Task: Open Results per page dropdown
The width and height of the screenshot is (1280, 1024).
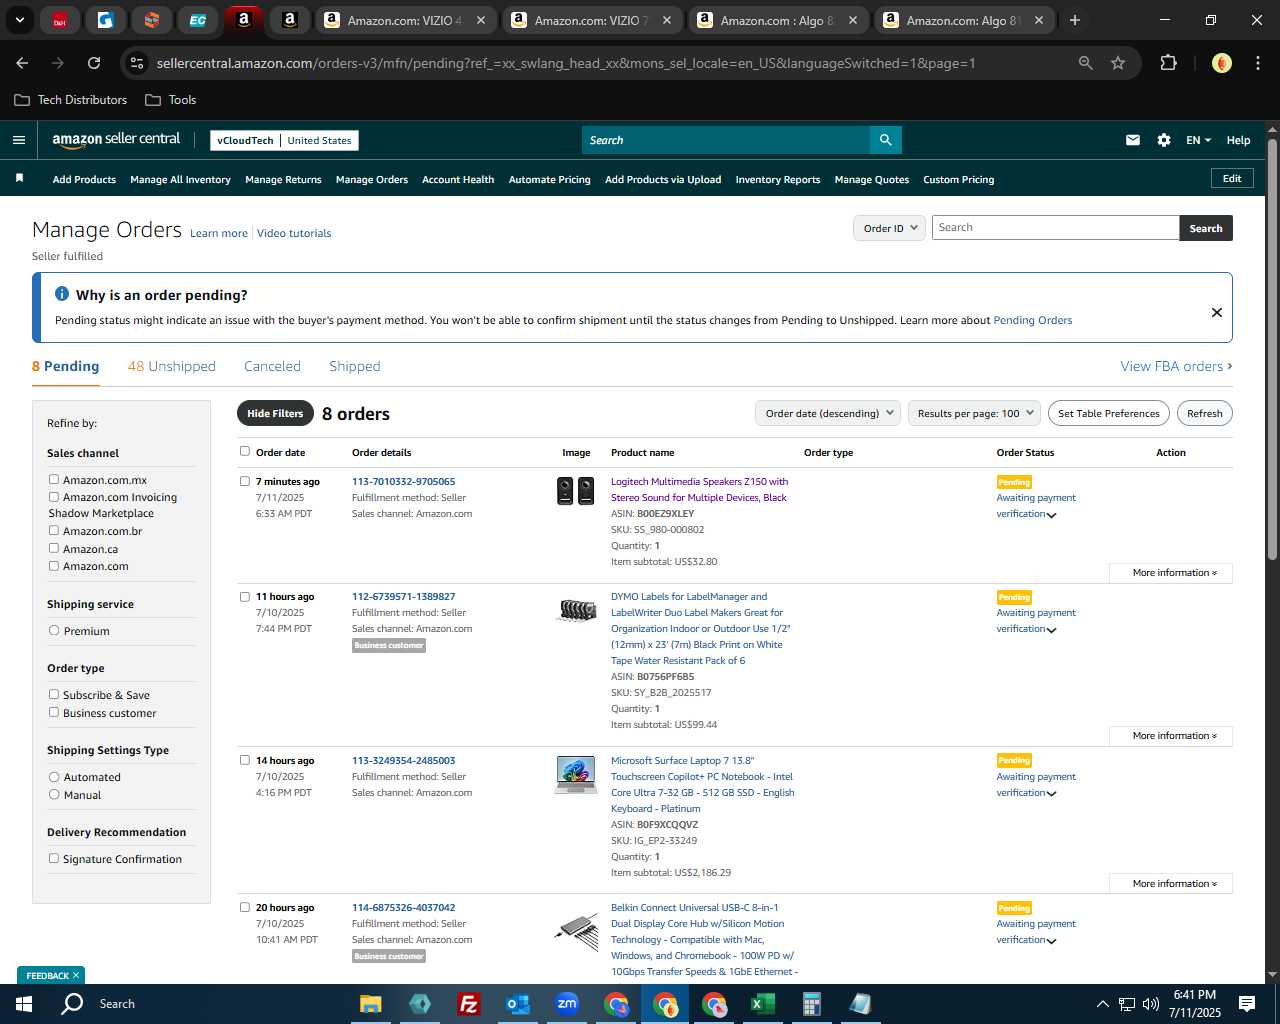Action: 974,413
